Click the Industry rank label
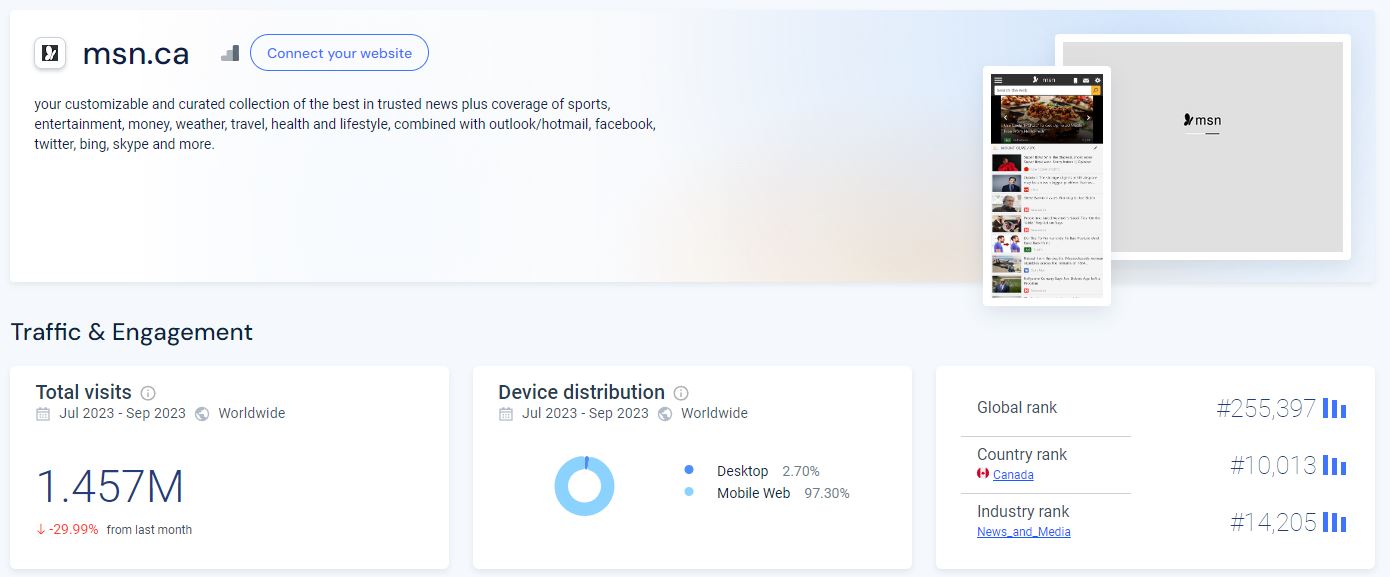This screenshot has width=1390, height=577. coord(1023,511)
